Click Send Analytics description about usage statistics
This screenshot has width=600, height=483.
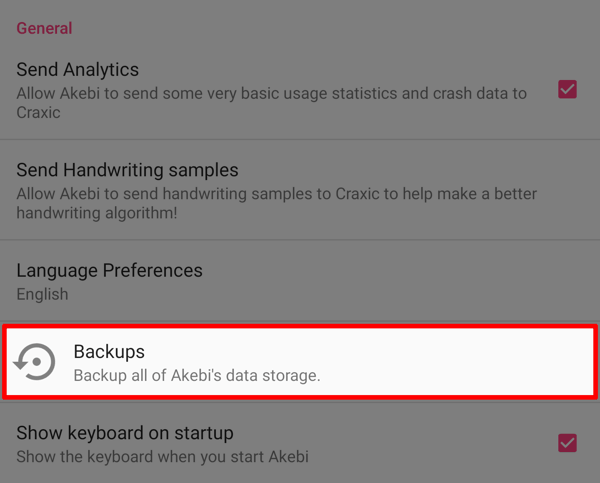272,103
